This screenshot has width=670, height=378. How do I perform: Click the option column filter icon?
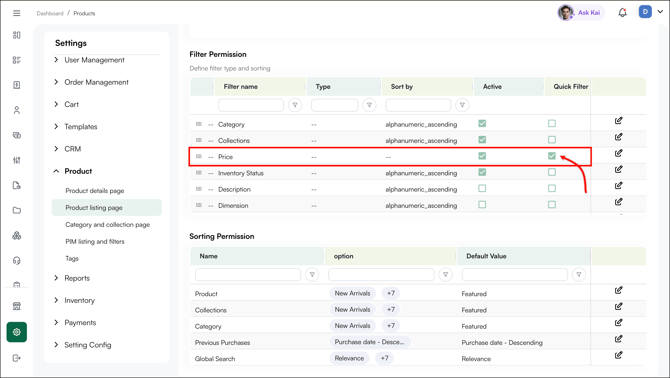[445, 275]
